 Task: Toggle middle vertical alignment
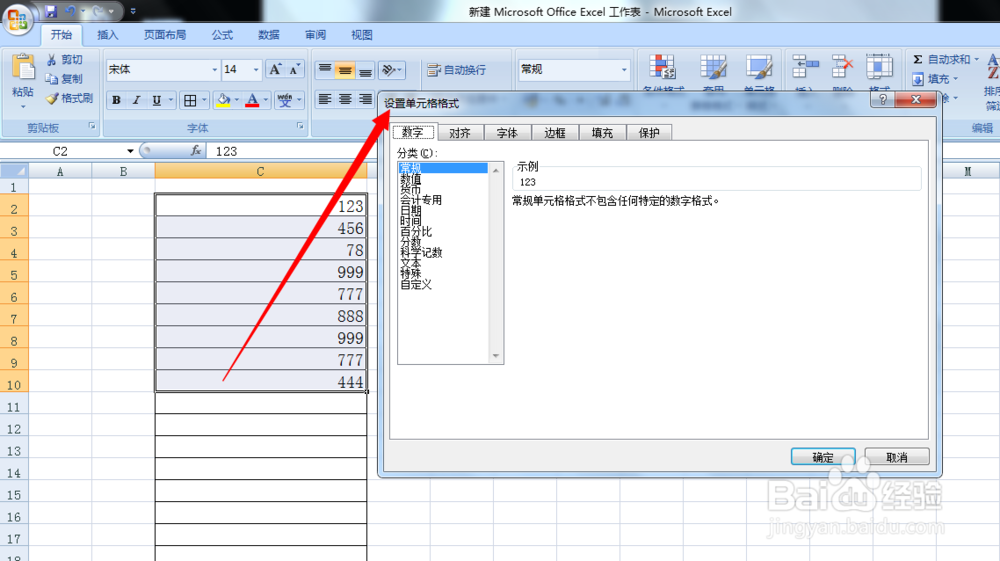(345, 69)
